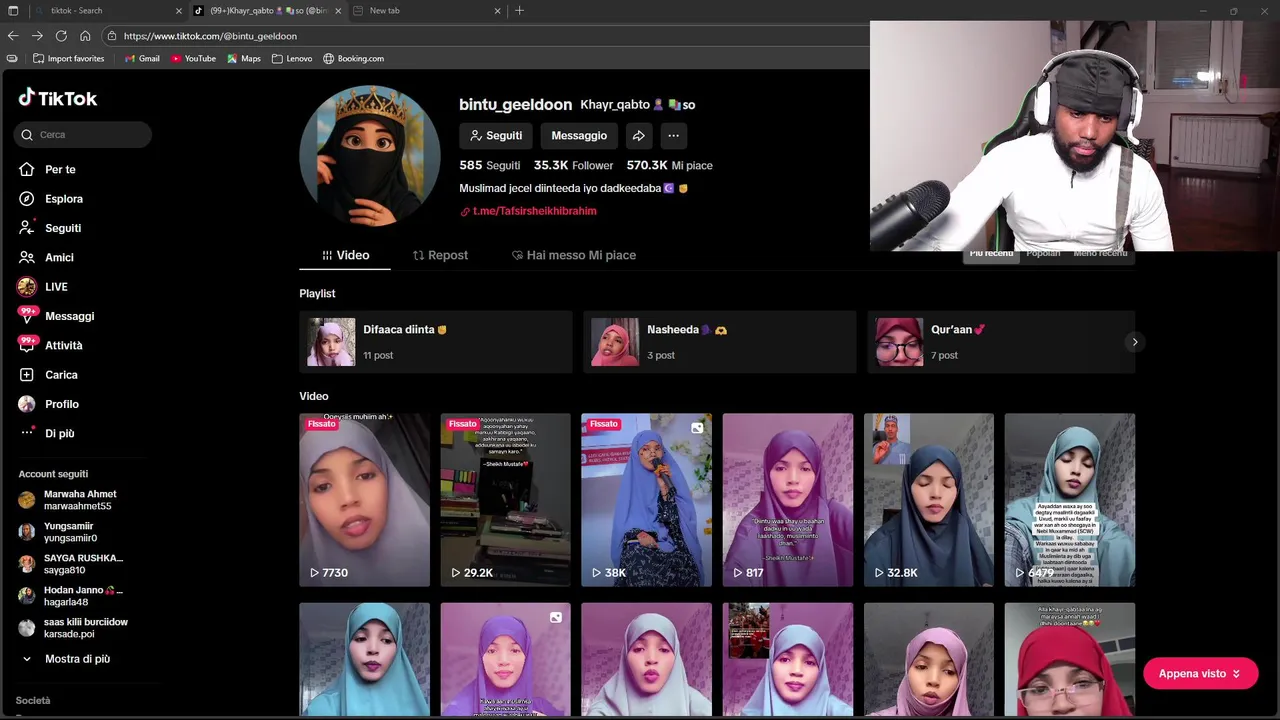Screen dimensions: 1280x720
Task: Play pinned video with 7730 views
Action: (364, 500)
